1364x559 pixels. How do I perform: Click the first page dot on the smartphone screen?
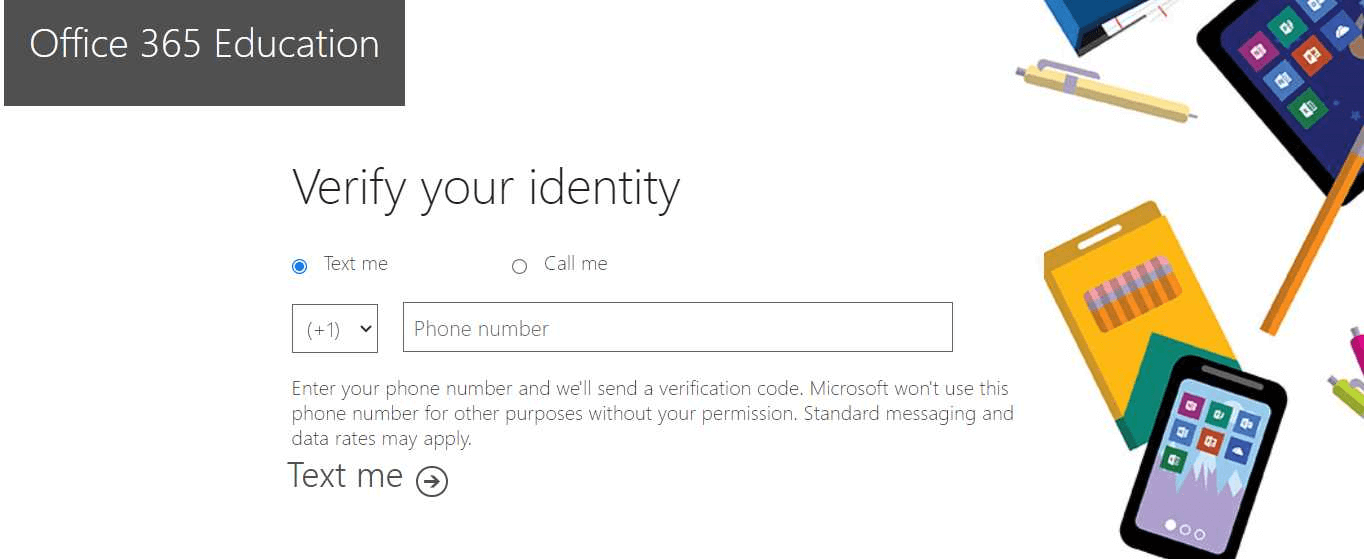(1171, 525)
